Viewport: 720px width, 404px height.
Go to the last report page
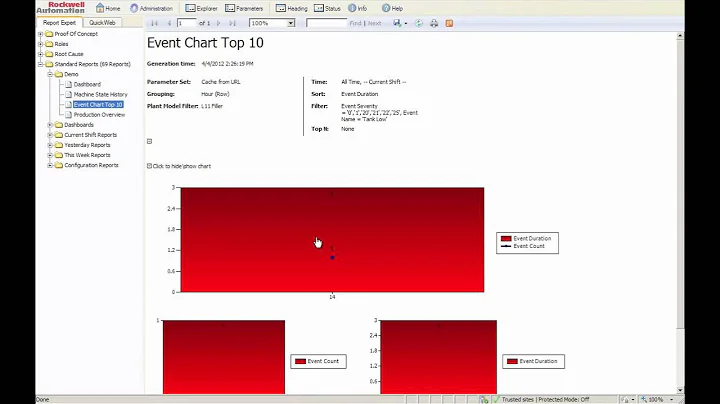click(232, 23)
